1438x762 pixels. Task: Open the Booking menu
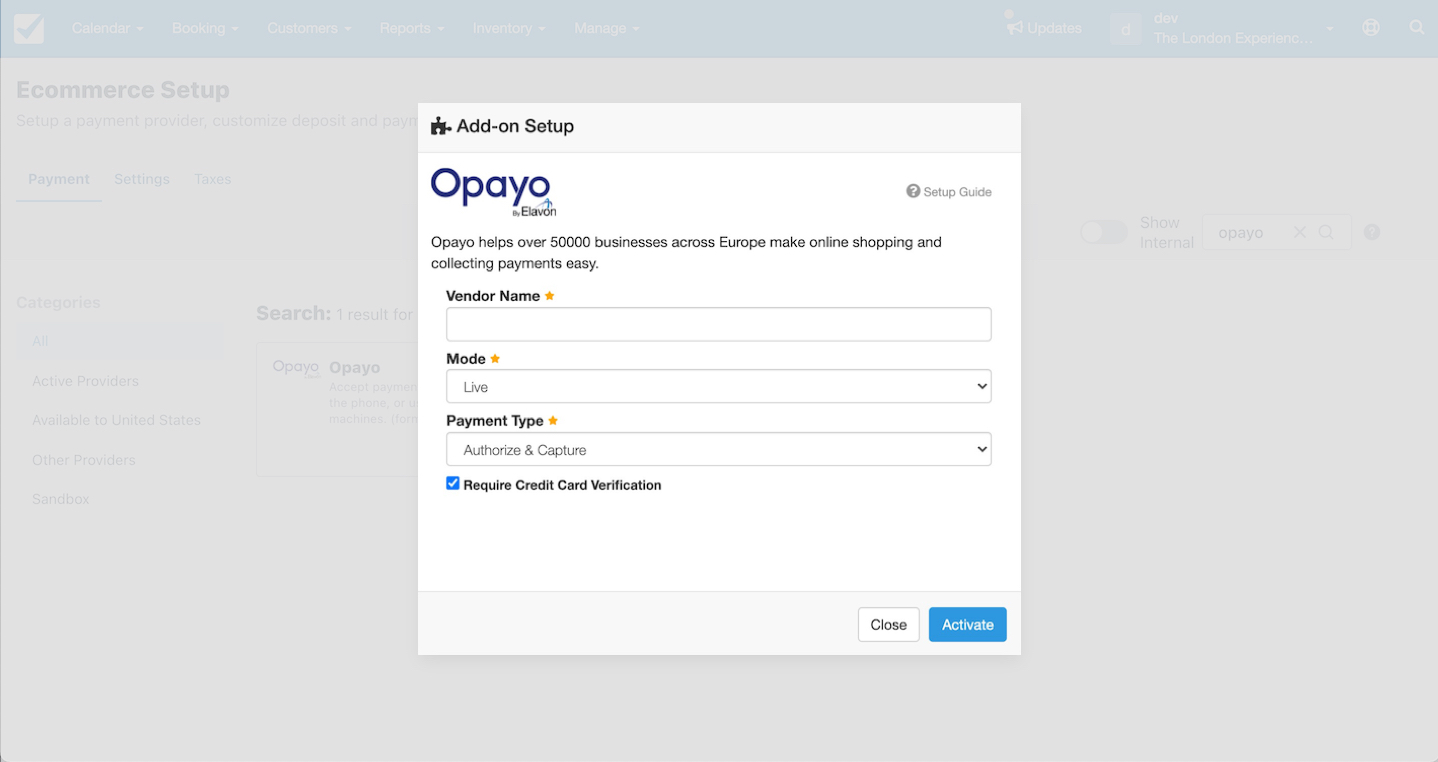[205, 28]
